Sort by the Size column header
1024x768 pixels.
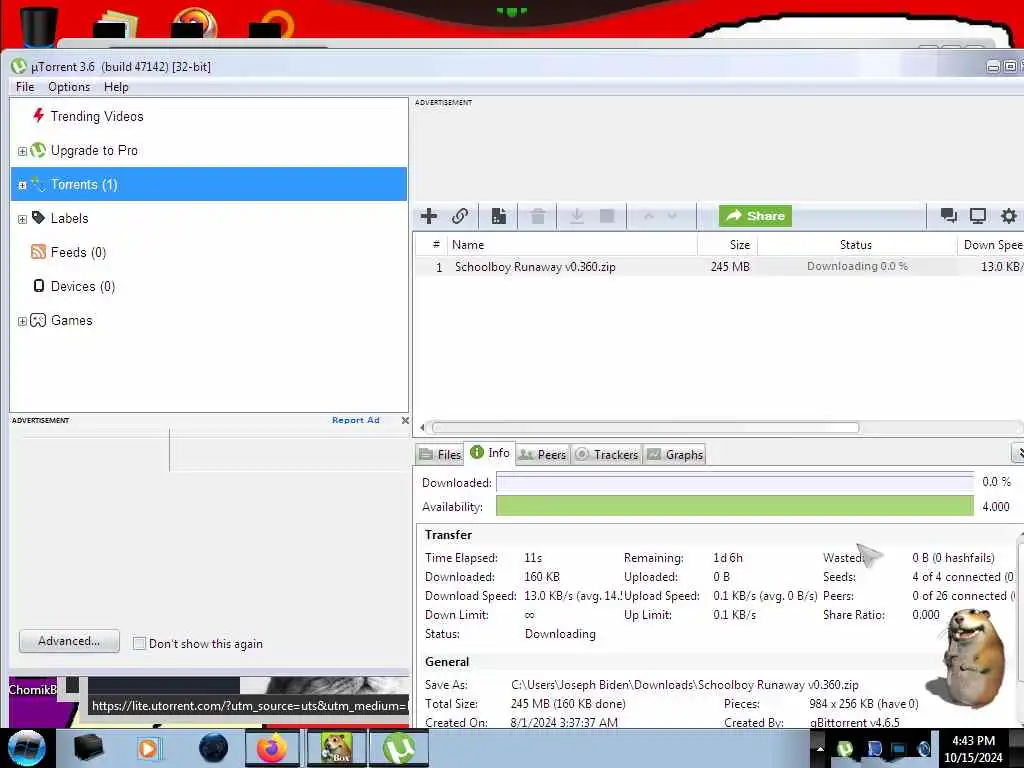tap(728, 245)
